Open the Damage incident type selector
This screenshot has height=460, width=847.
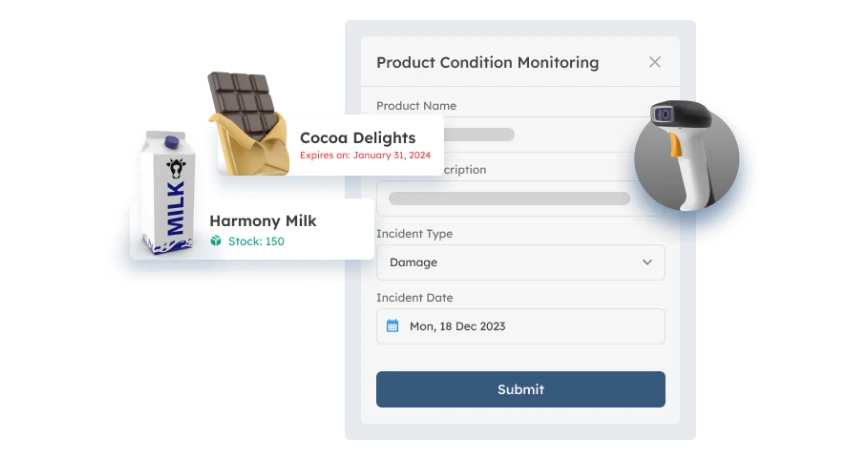click(x=519, y=262)
